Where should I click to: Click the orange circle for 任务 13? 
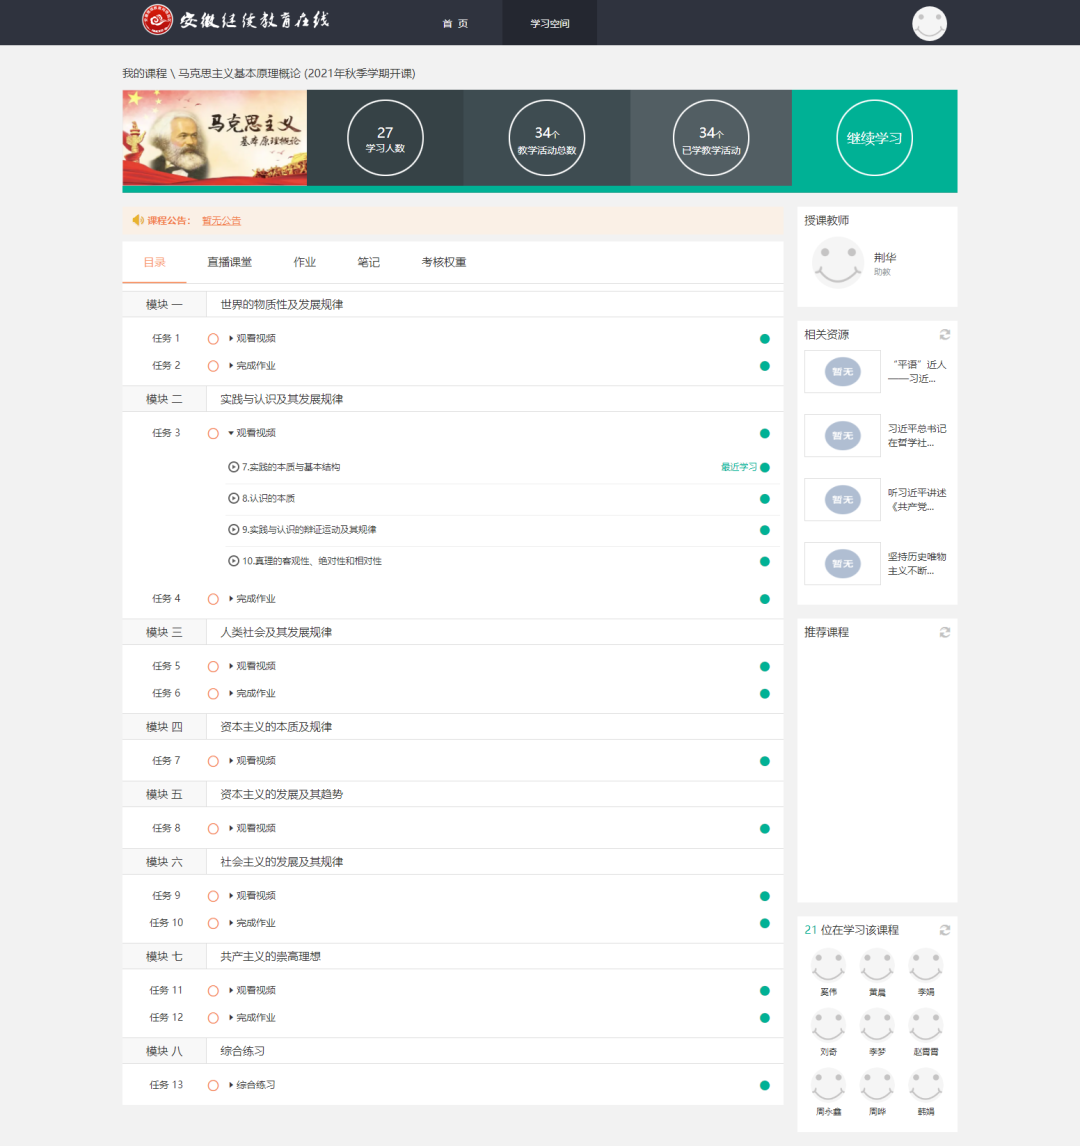tap(213, 1085)
